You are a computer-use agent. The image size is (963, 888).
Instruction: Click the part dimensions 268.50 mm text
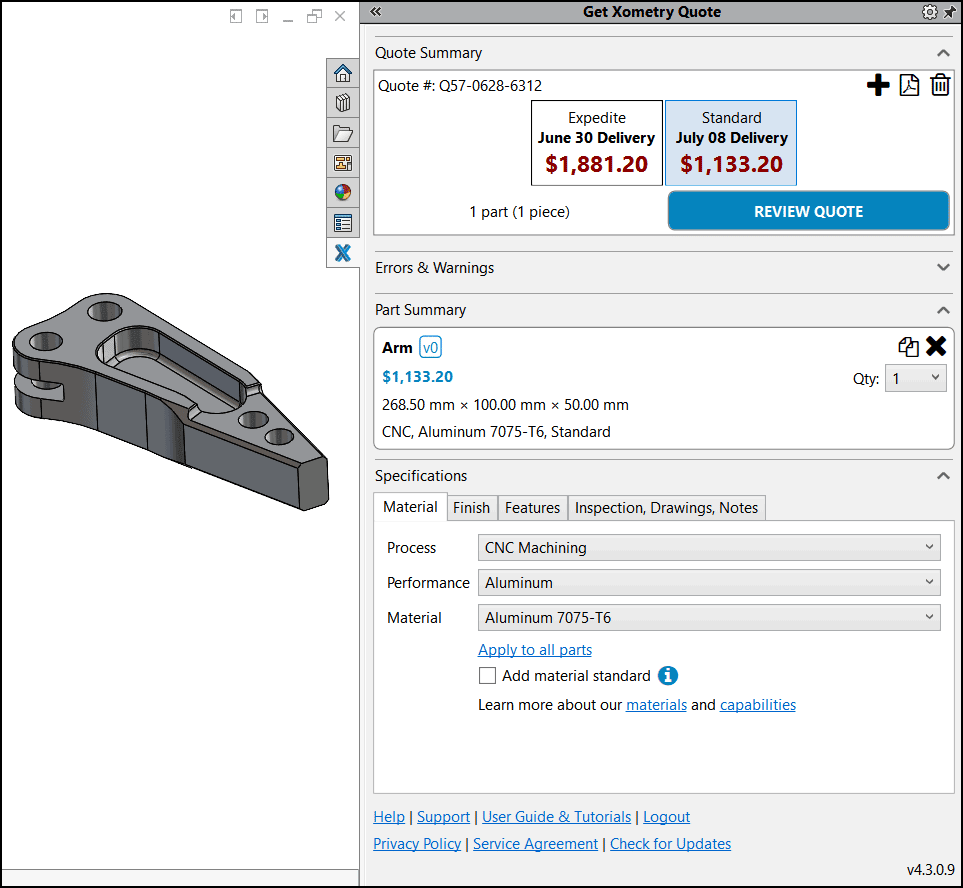[505, 405]
